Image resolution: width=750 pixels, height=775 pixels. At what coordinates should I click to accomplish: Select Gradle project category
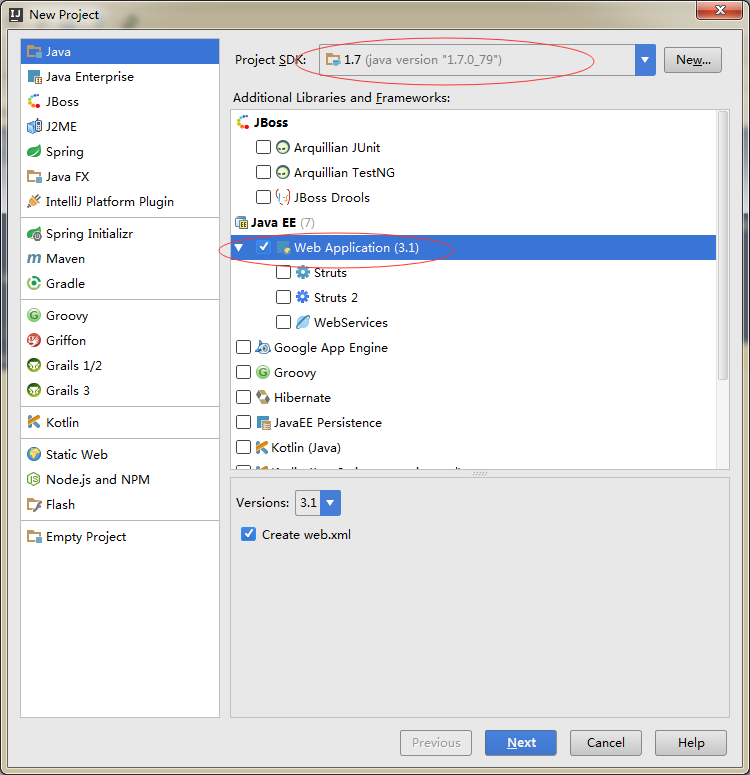pos(120,283)
